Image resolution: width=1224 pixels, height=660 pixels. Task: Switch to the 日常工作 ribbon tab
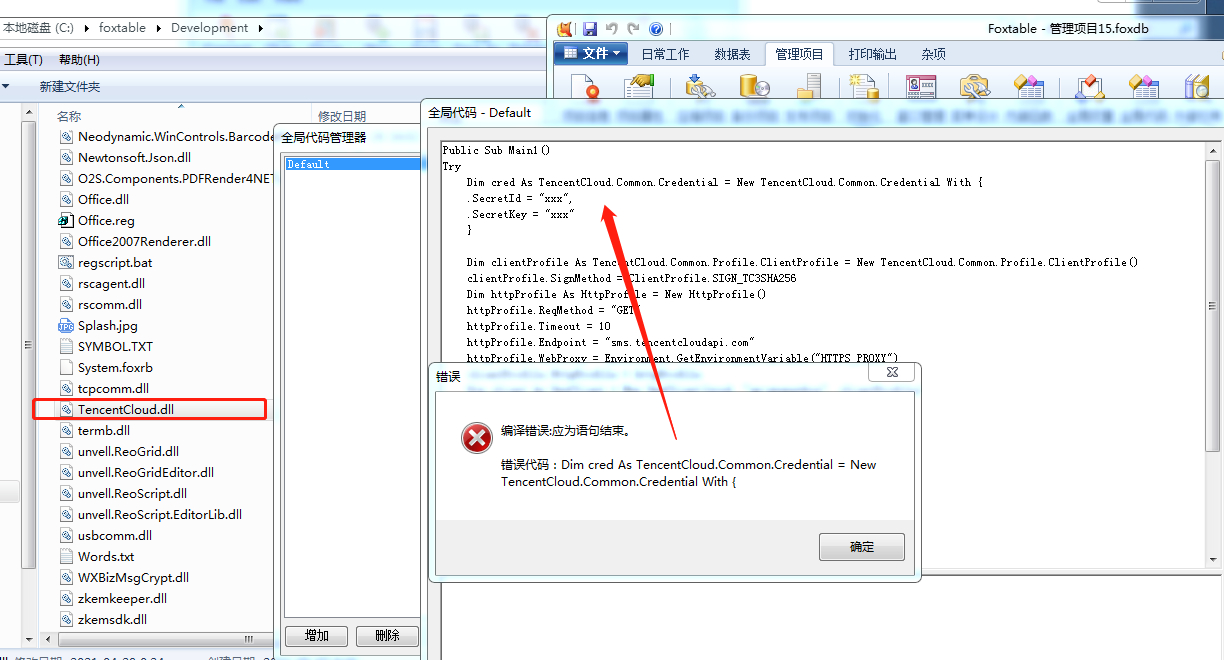coord(665,54)
